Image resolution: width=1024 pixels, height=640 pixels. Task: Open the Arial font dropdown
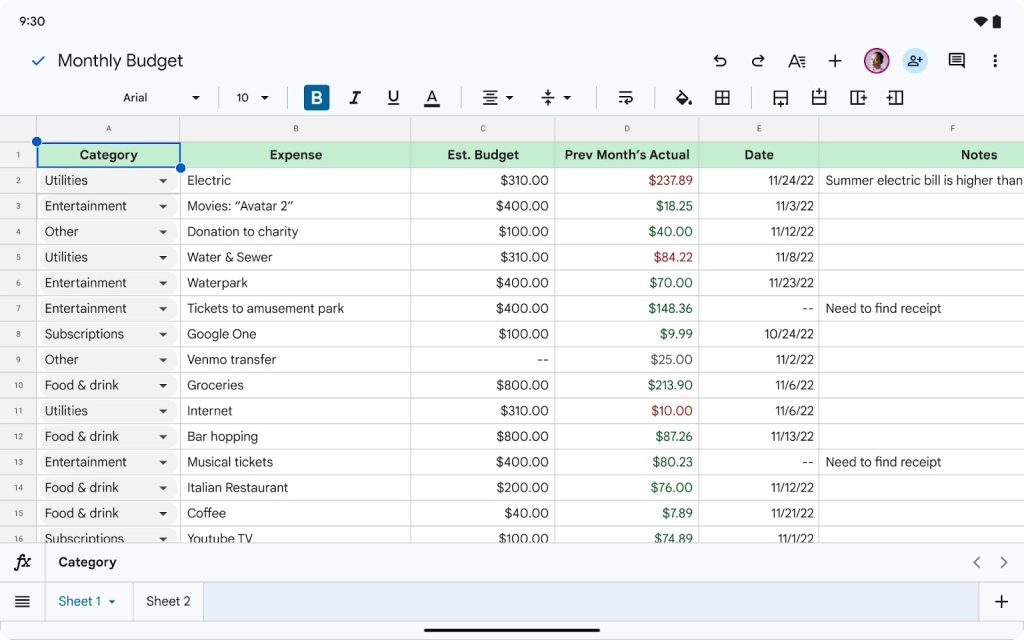click(161, 98)
